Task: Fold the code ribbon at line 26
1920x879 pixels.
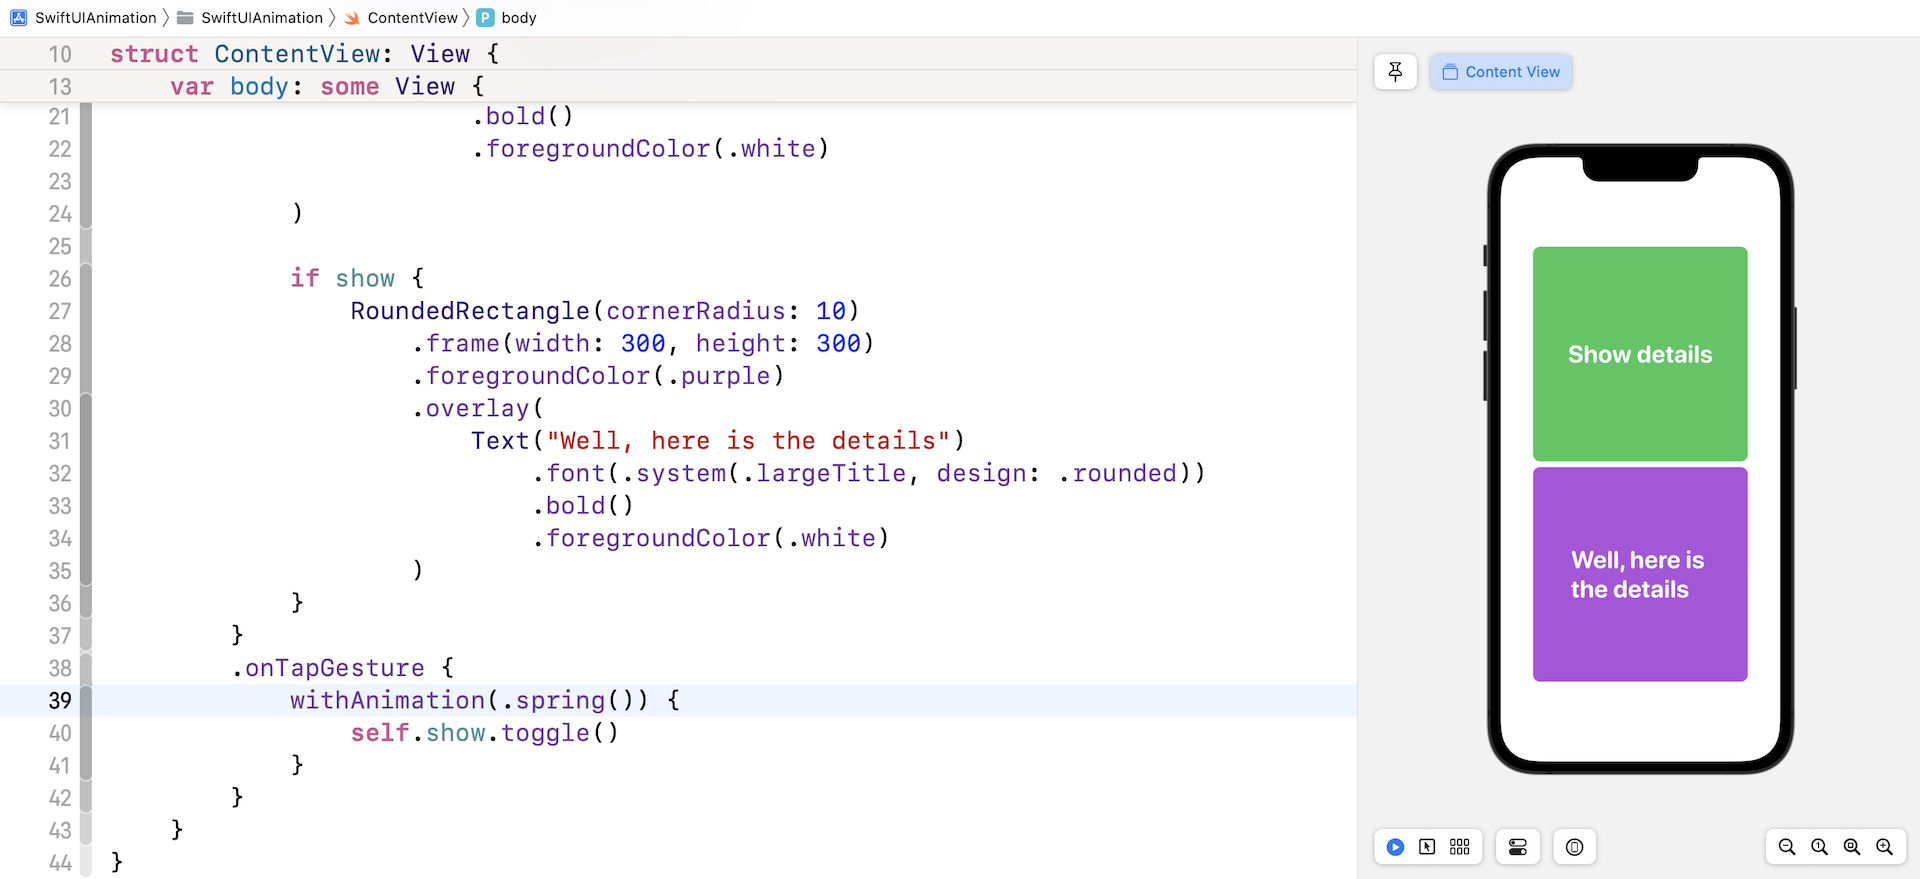Action: point(86,278)
